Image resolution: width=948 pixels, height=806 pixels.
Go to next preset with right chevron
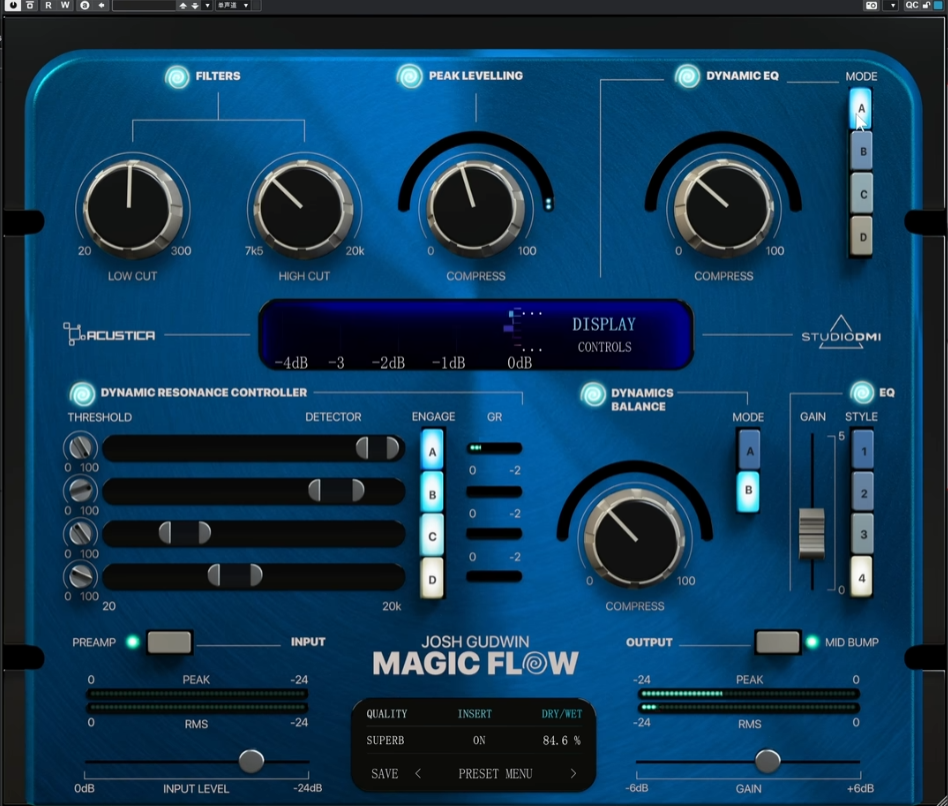click(x=573, y=773)
